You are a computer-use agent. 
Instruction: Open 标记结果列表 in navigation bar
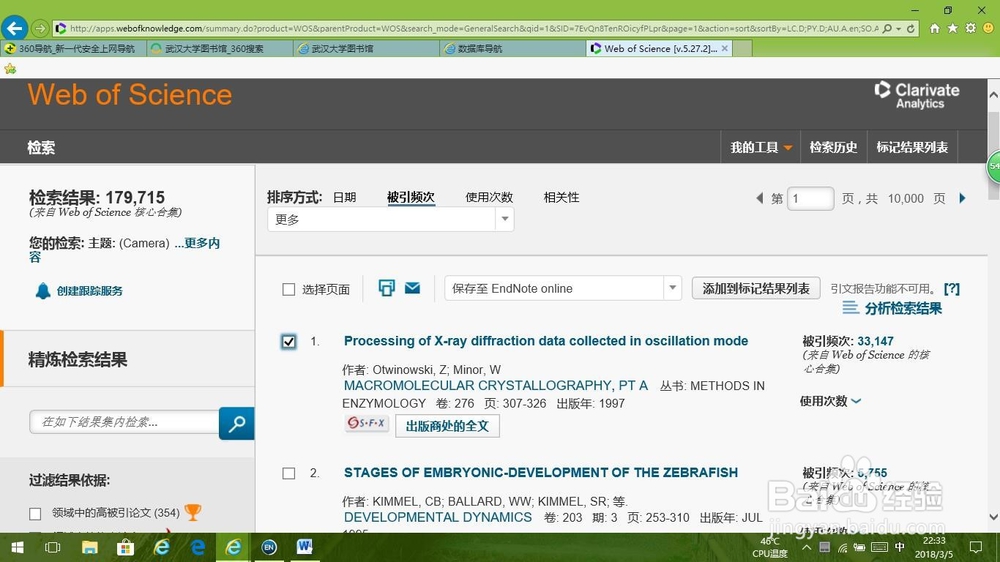click(x=912, y=147)
